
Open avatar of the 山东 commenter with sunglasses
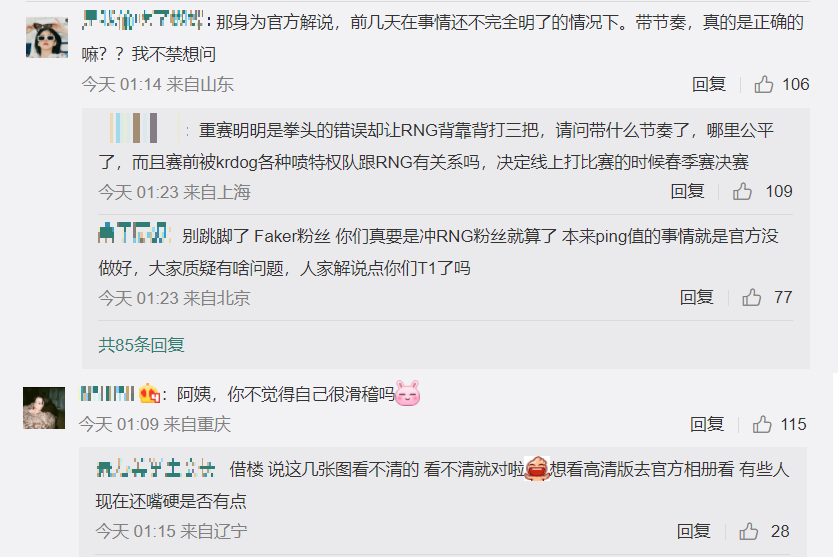pos(47,37)
